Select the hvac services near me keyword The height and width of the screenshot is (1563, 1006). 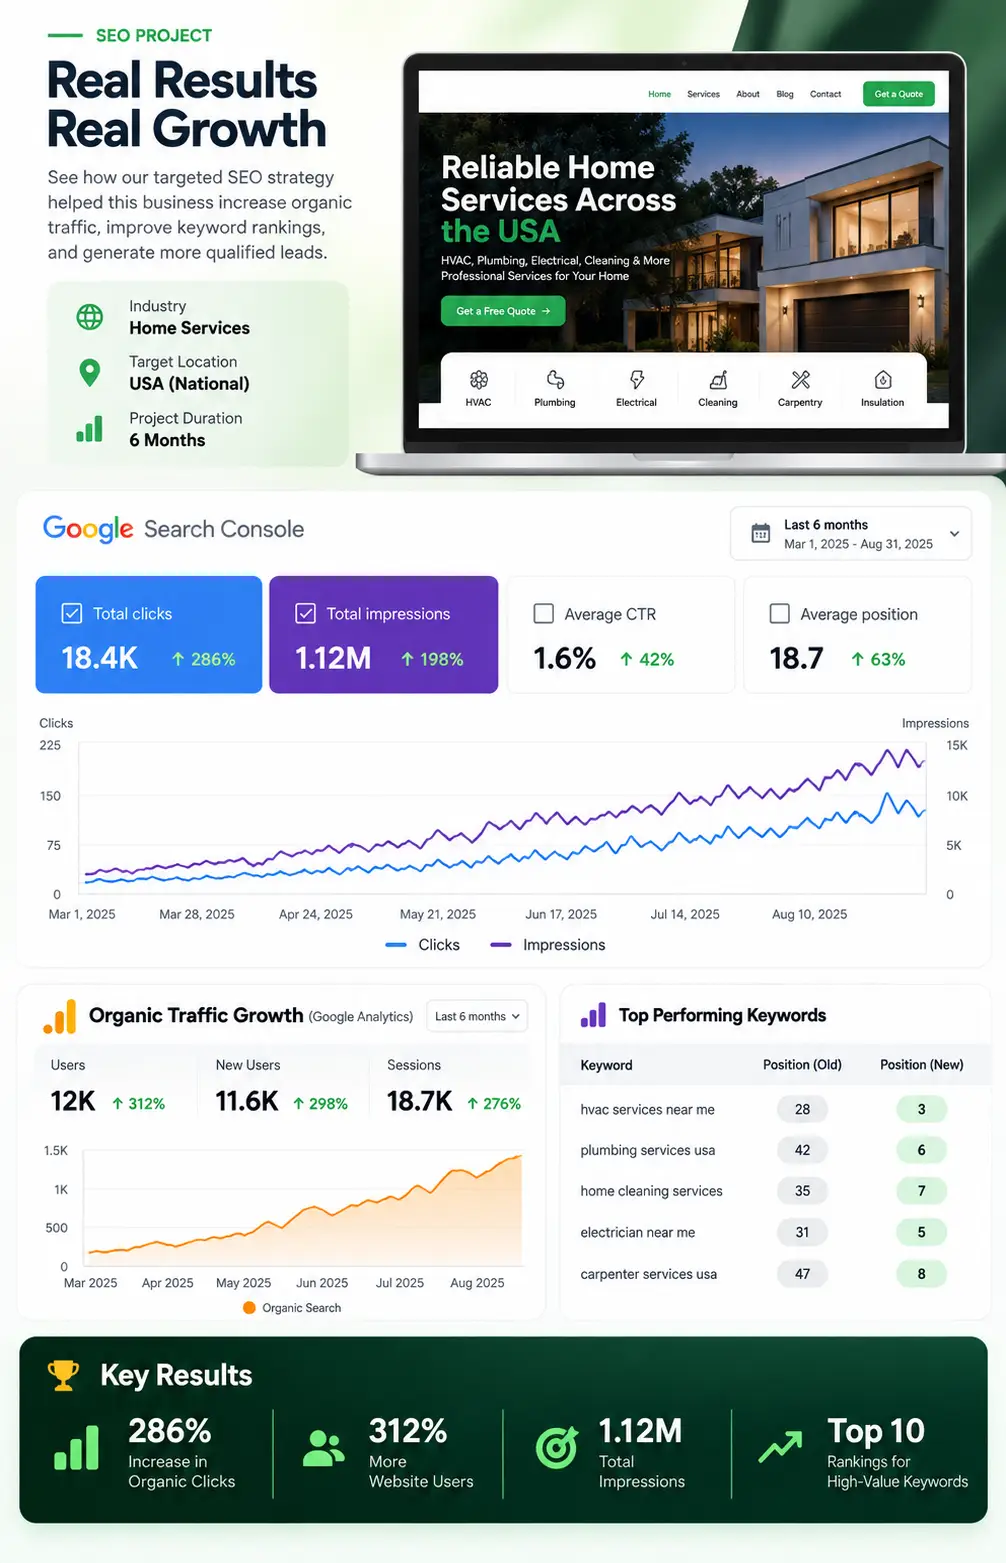647,1110
